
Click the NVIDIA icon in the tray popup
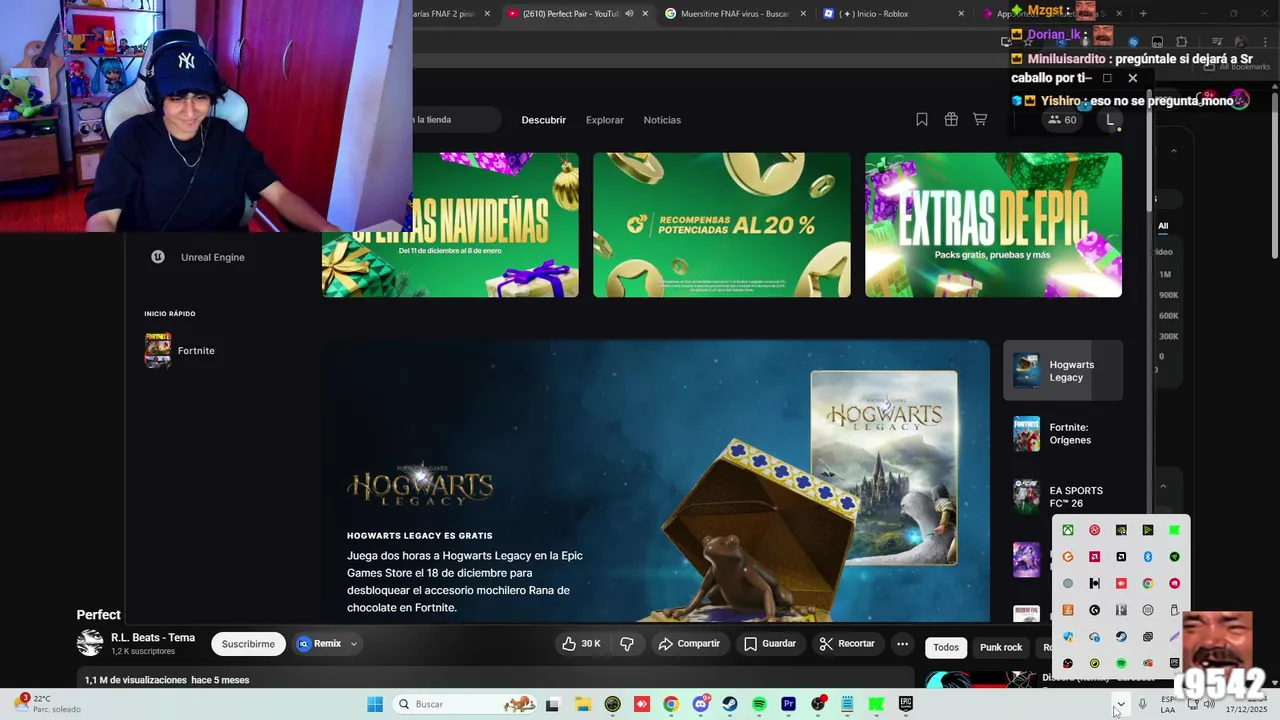click(x=1121, y=530)
